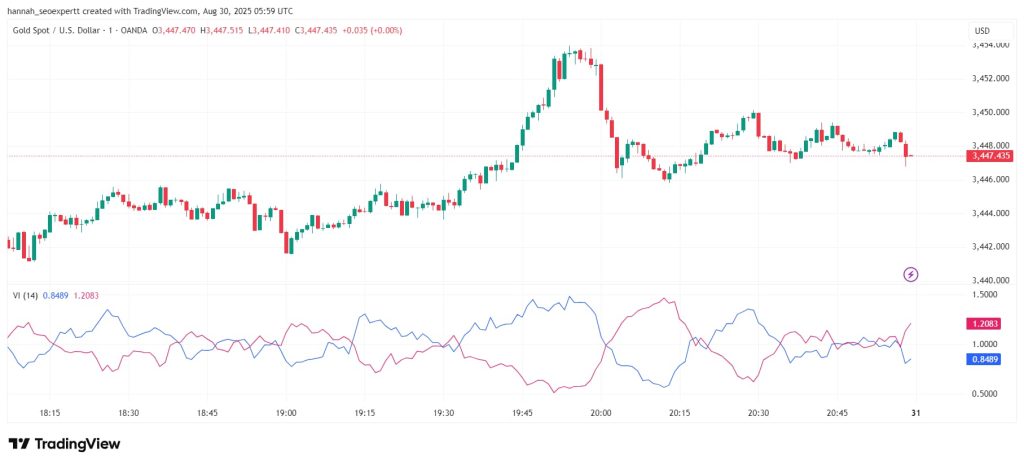1024x465 pixels.
Task: Click the USD currency button
Action: click(x=982, y=31)
